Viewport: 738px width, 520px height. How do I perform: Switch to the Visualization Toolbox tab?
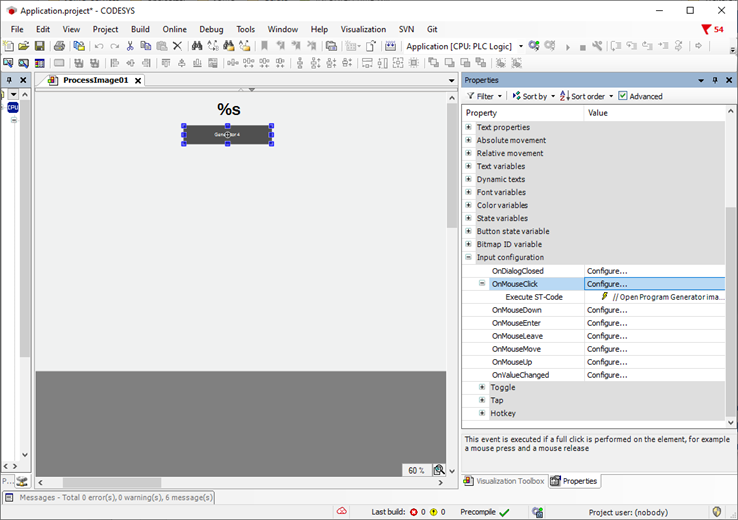(503, 481)
